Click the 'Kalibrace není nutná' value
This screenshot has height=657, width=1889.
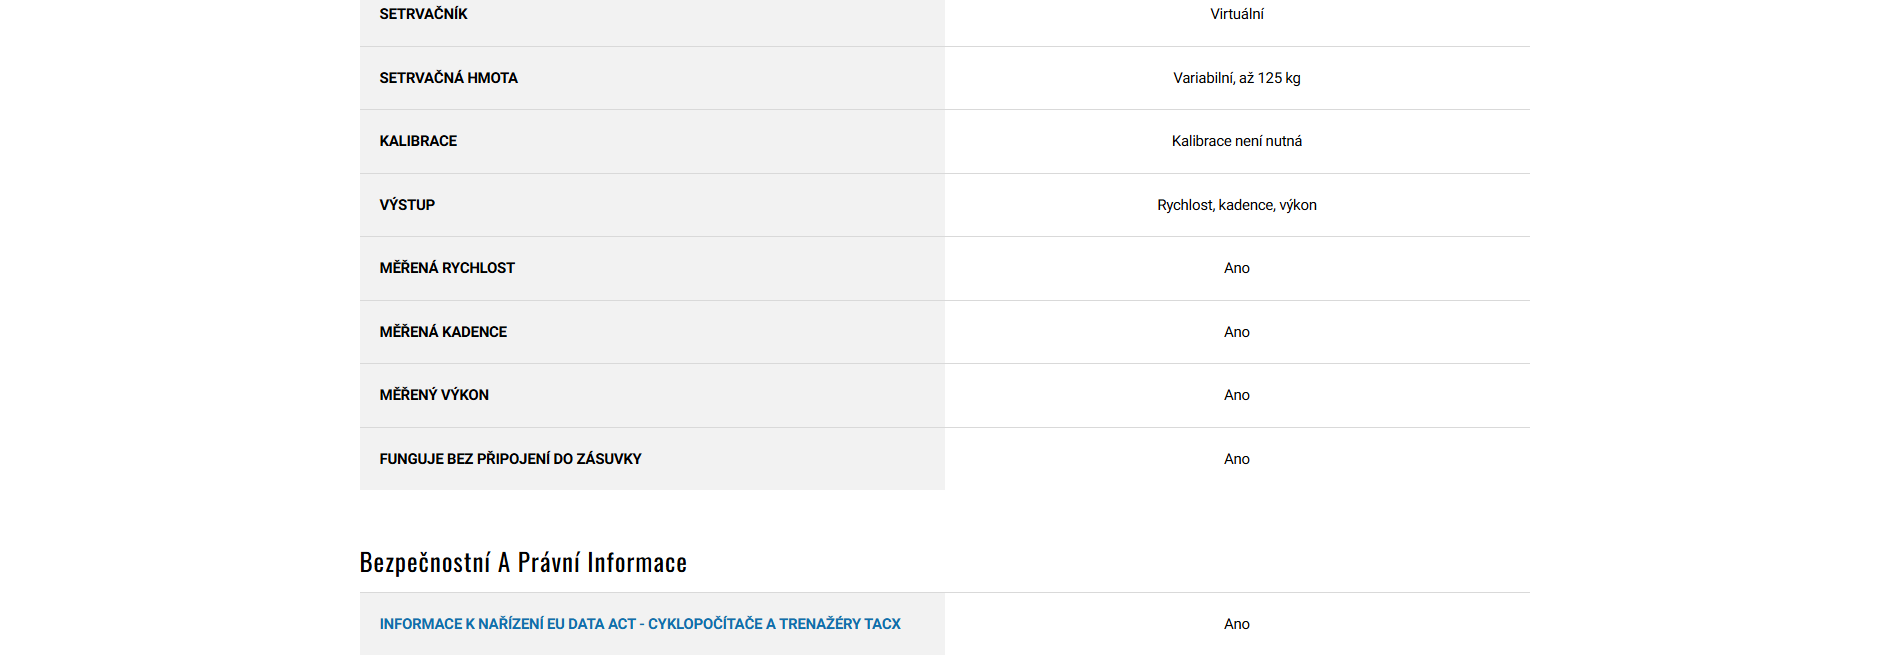pos(1236,141)
